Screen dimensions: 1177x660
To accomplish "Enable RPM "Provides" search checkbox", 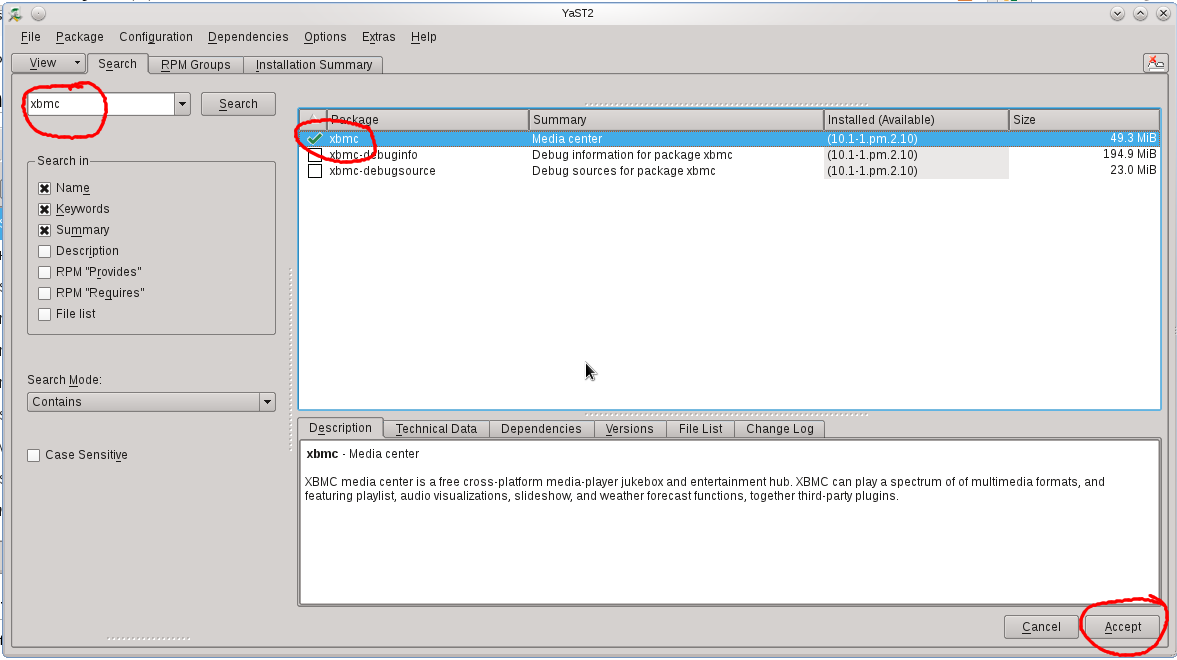I will (44, 273).
